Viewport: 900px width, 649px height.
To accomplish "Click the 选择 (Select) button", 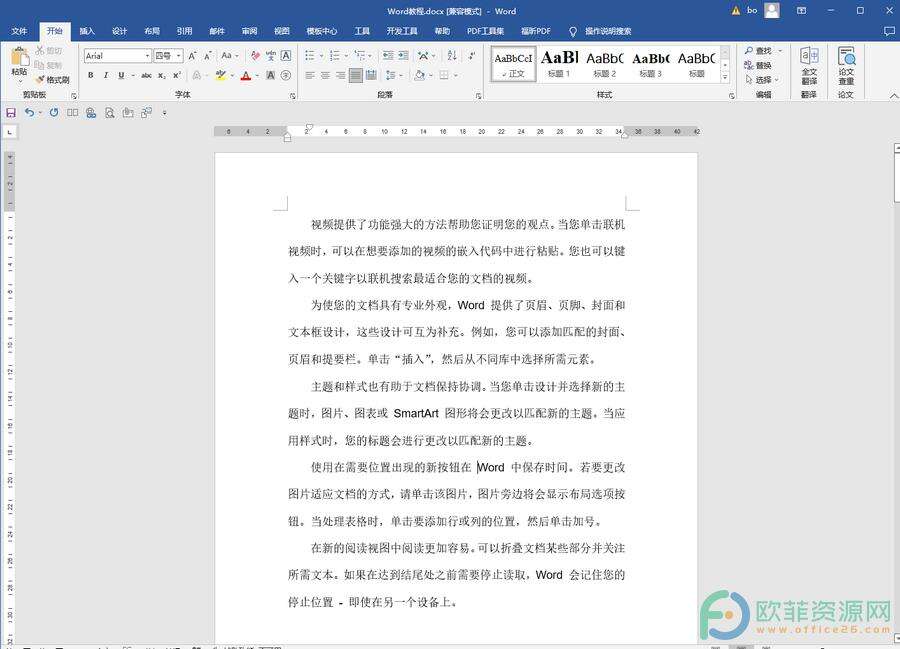I will point(762,80).
